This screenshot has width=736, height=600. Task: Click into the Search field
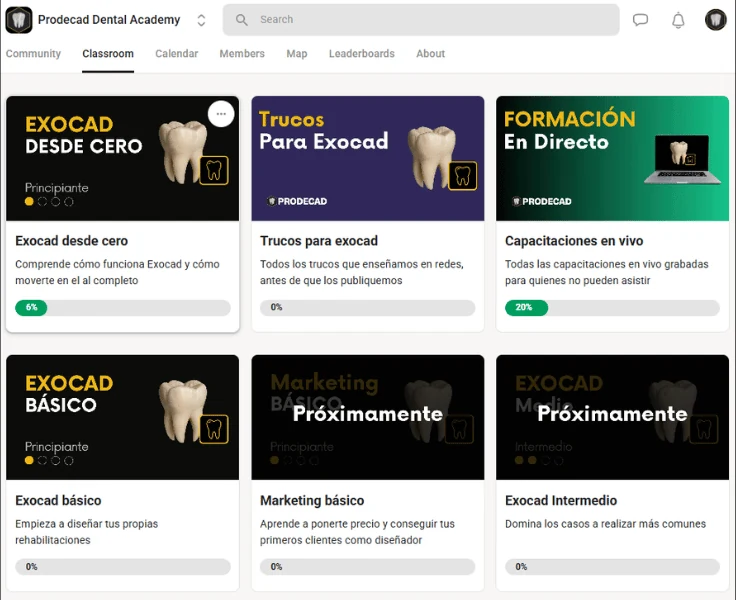pos(421,20)
